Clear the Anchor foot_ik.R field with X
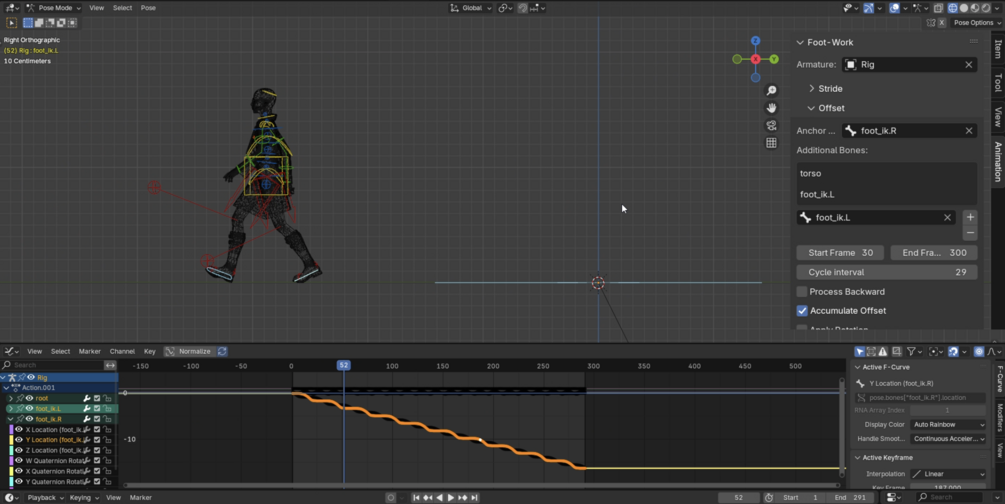The height and width of the screenshot is (504, 1005). coord(968,131)
